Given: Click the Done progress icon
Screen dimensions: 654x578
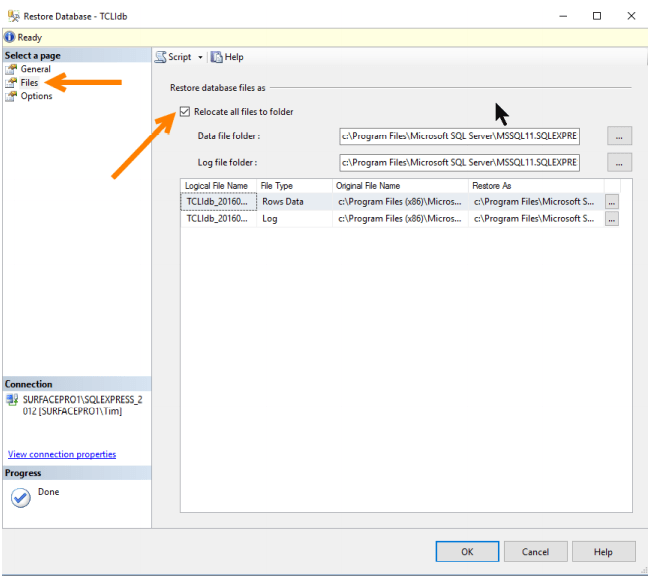Looking at the screenshot, I should coord(20,497).
